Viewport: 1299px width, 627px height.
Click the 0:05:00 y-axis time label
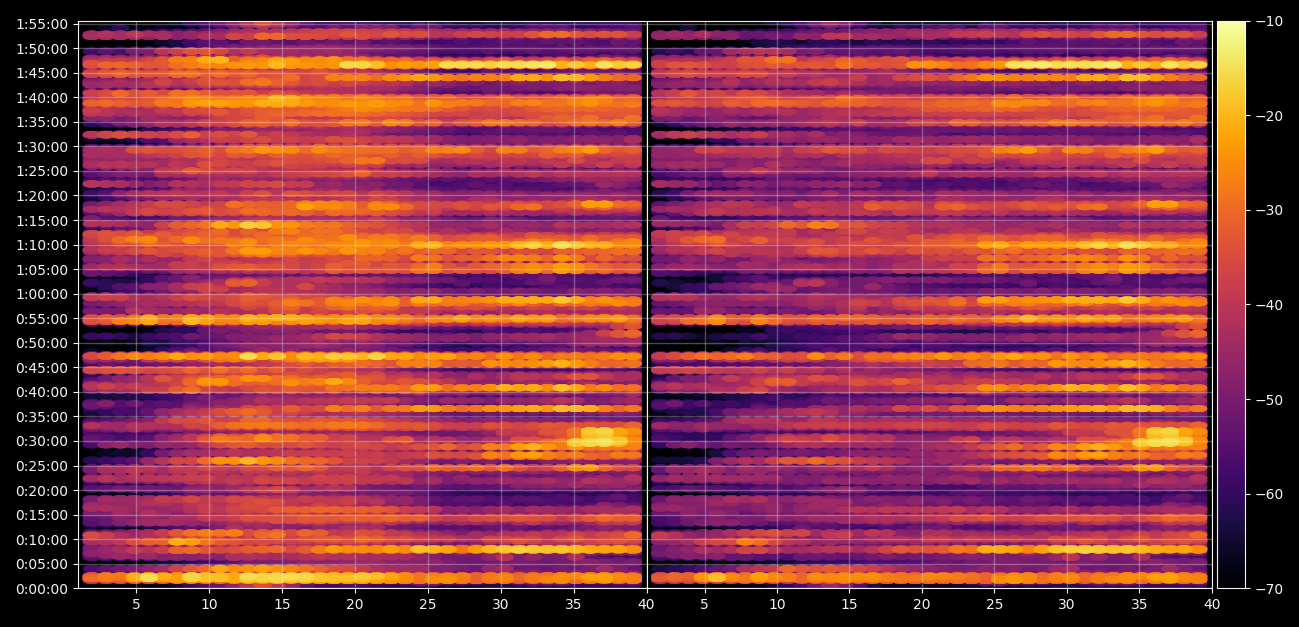[x=43, y=564]
